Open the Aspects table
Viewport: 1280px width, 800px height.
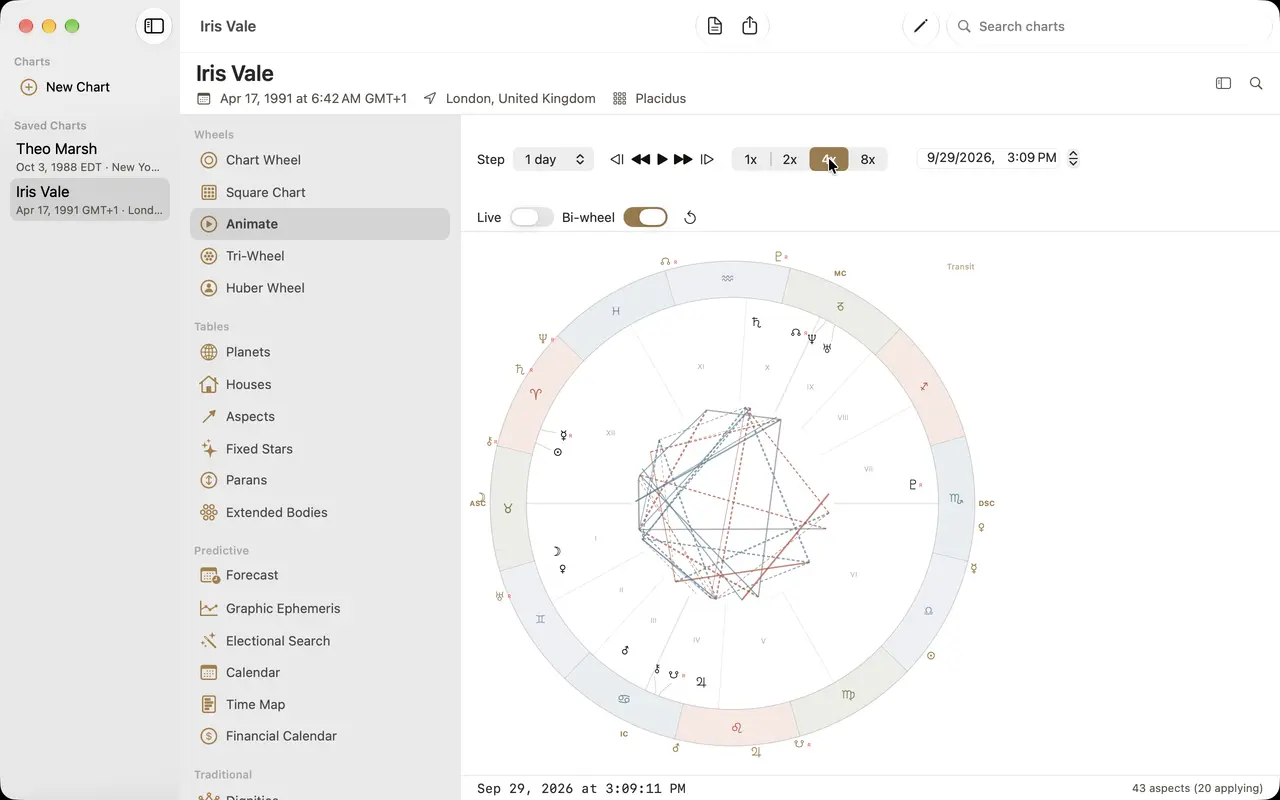(320, 416)
